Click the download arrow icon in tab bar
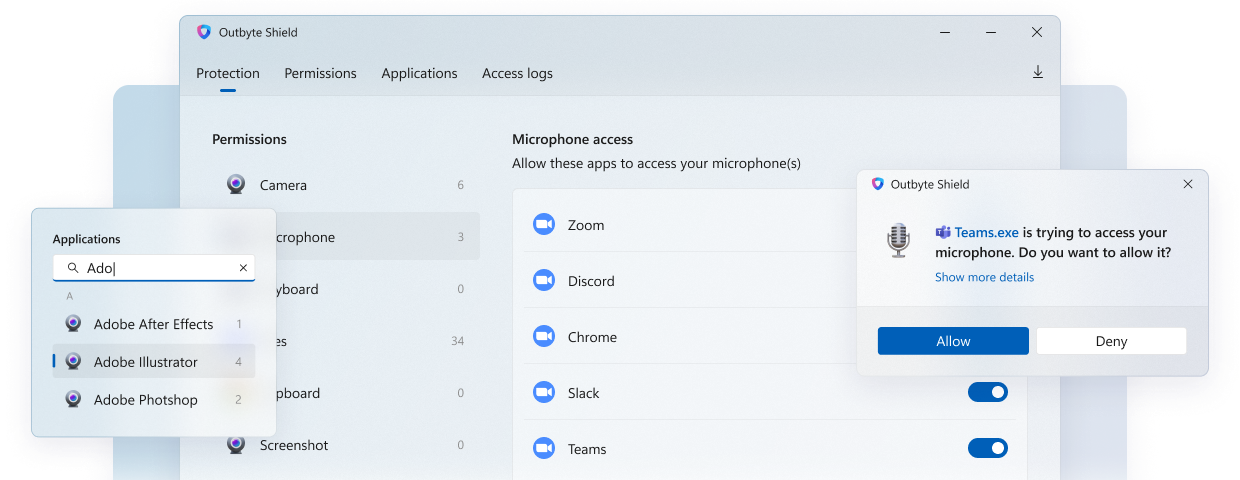The height and width of the screenshot is (480, 1240). pos(1038,72)
